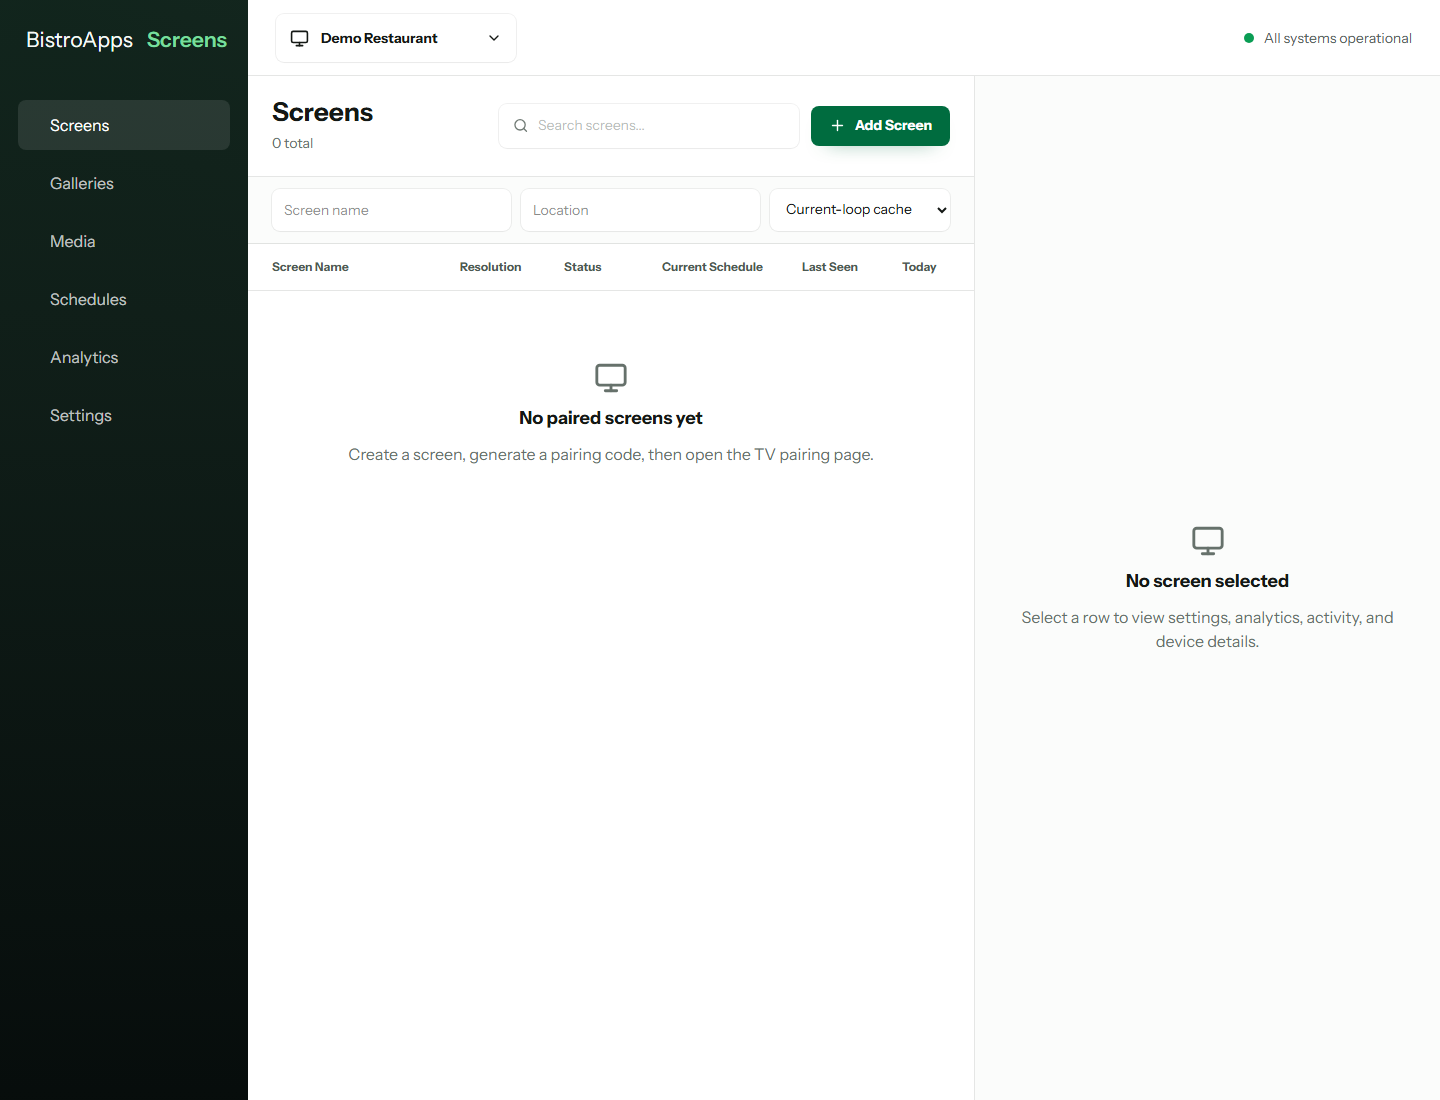This screenshot has height=1100, width=1440.
Task: Click the green Screens brand label
Action: [x=187, y=40]
